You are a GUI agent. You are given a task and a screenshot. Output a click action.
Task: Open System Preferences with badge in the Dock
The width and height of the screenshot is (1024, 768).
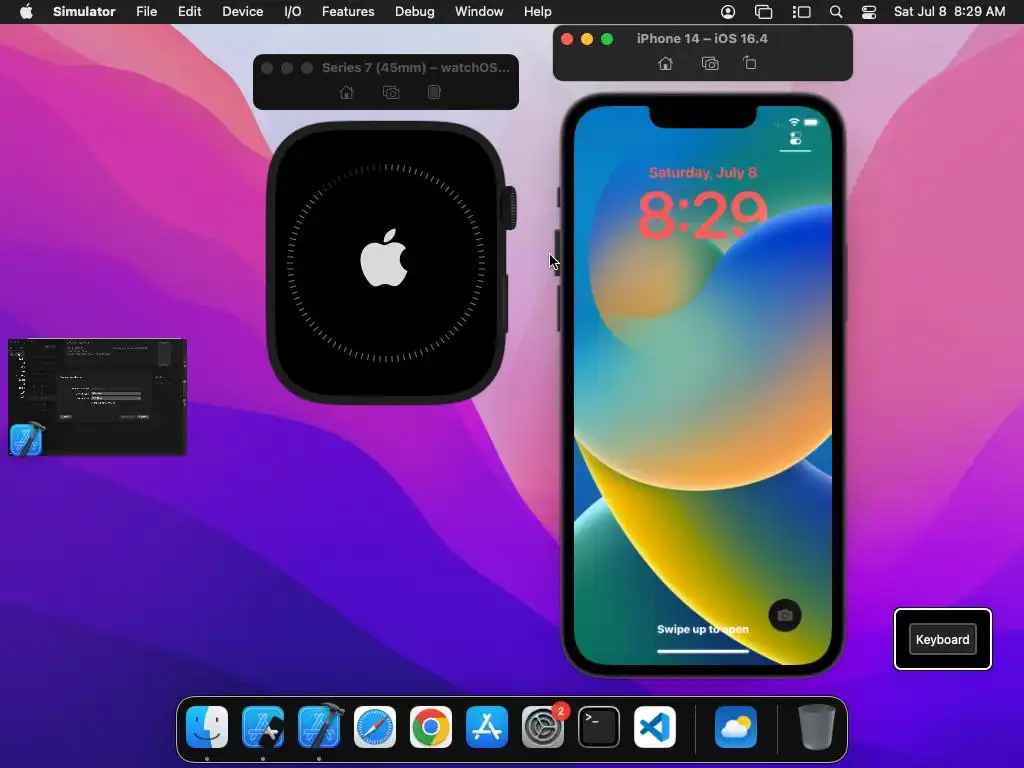(543, 726)
